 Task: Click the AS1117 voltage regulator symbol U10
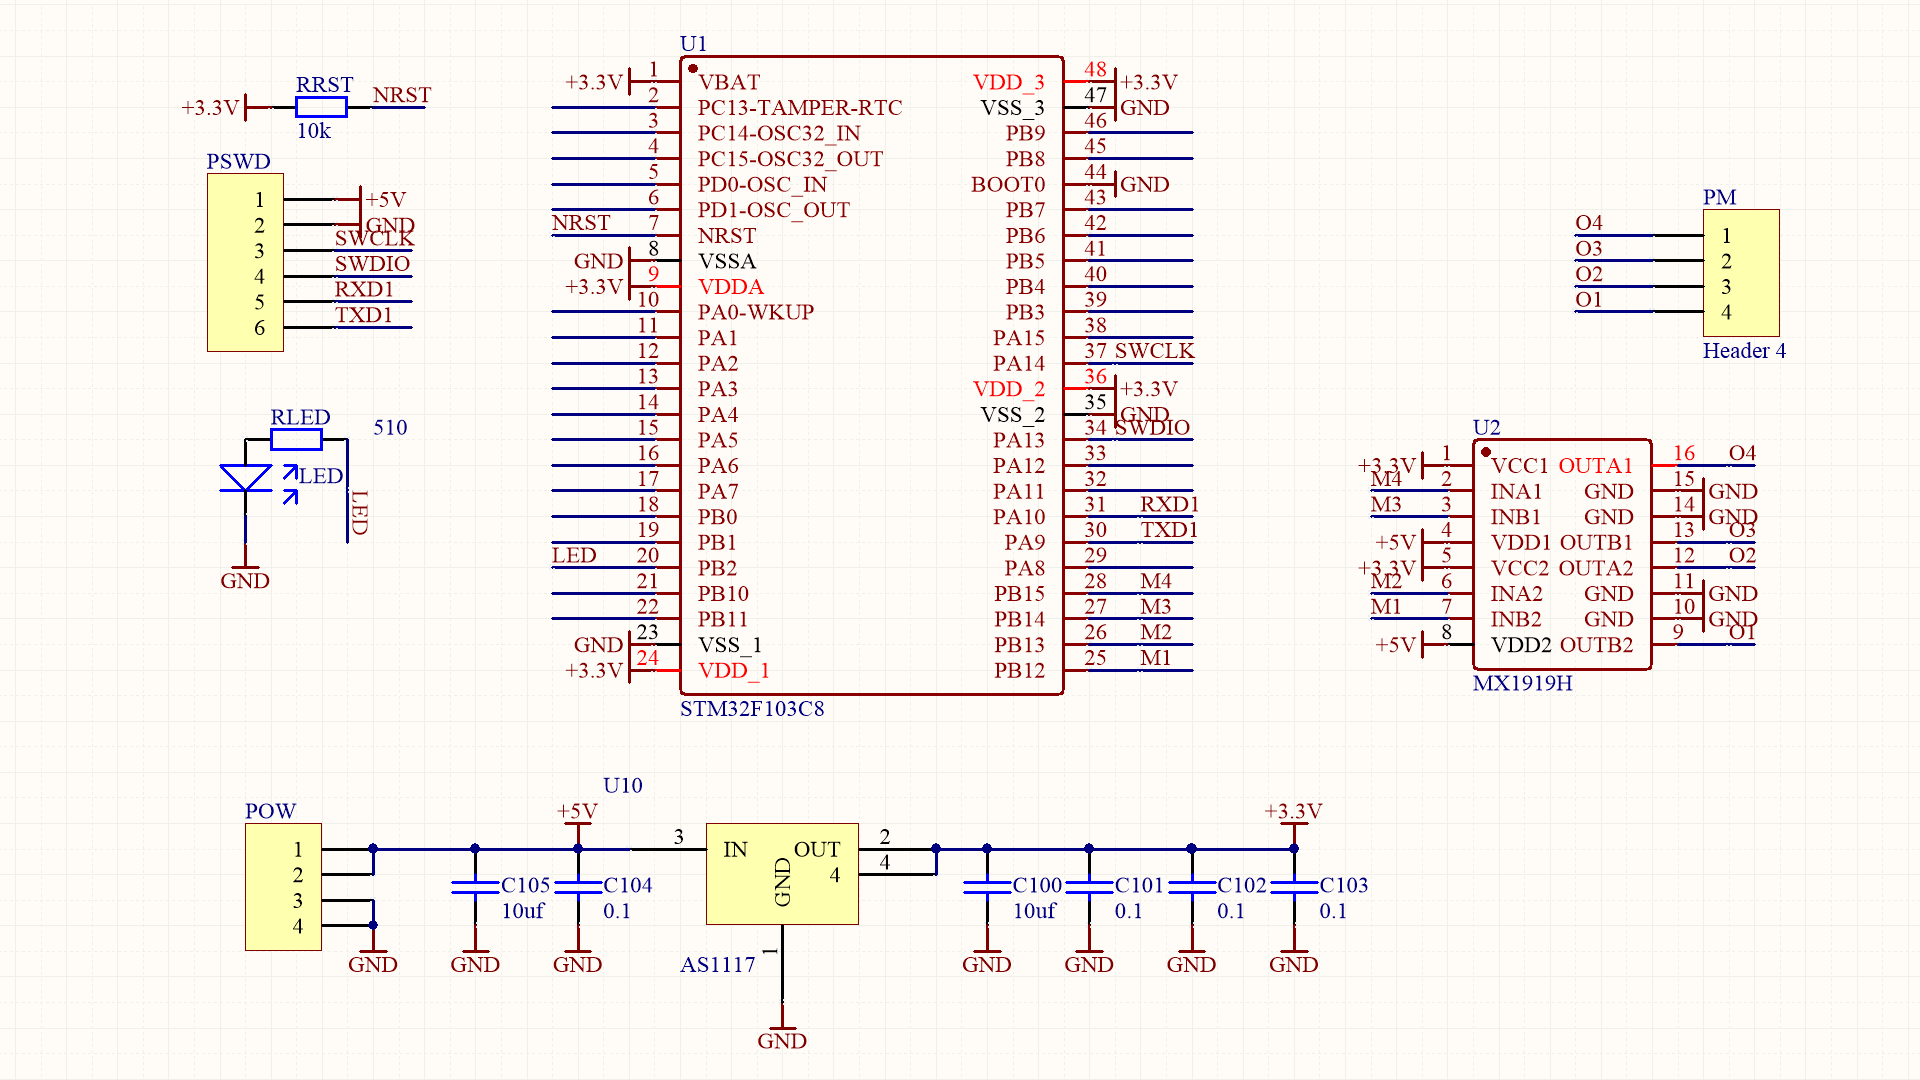pos(782,872)
